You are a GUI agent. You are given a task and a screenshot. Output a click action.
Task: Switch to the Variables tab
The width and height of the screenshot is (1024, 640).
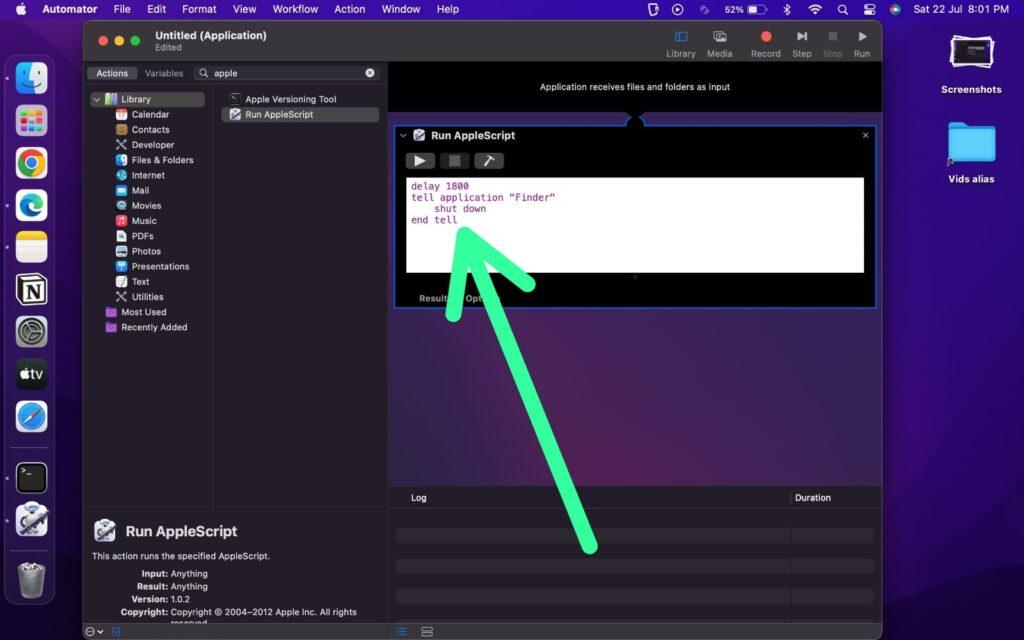[164, 73]
